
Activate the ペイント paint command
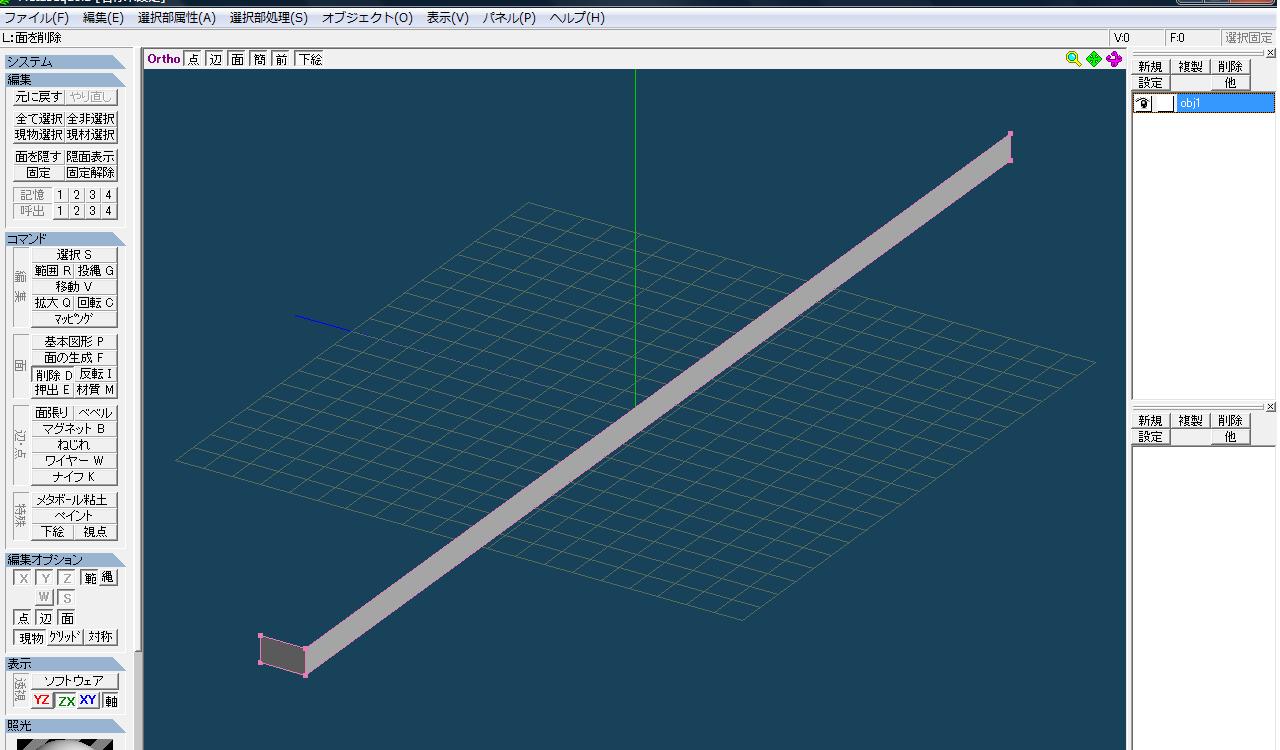(74, 516)
